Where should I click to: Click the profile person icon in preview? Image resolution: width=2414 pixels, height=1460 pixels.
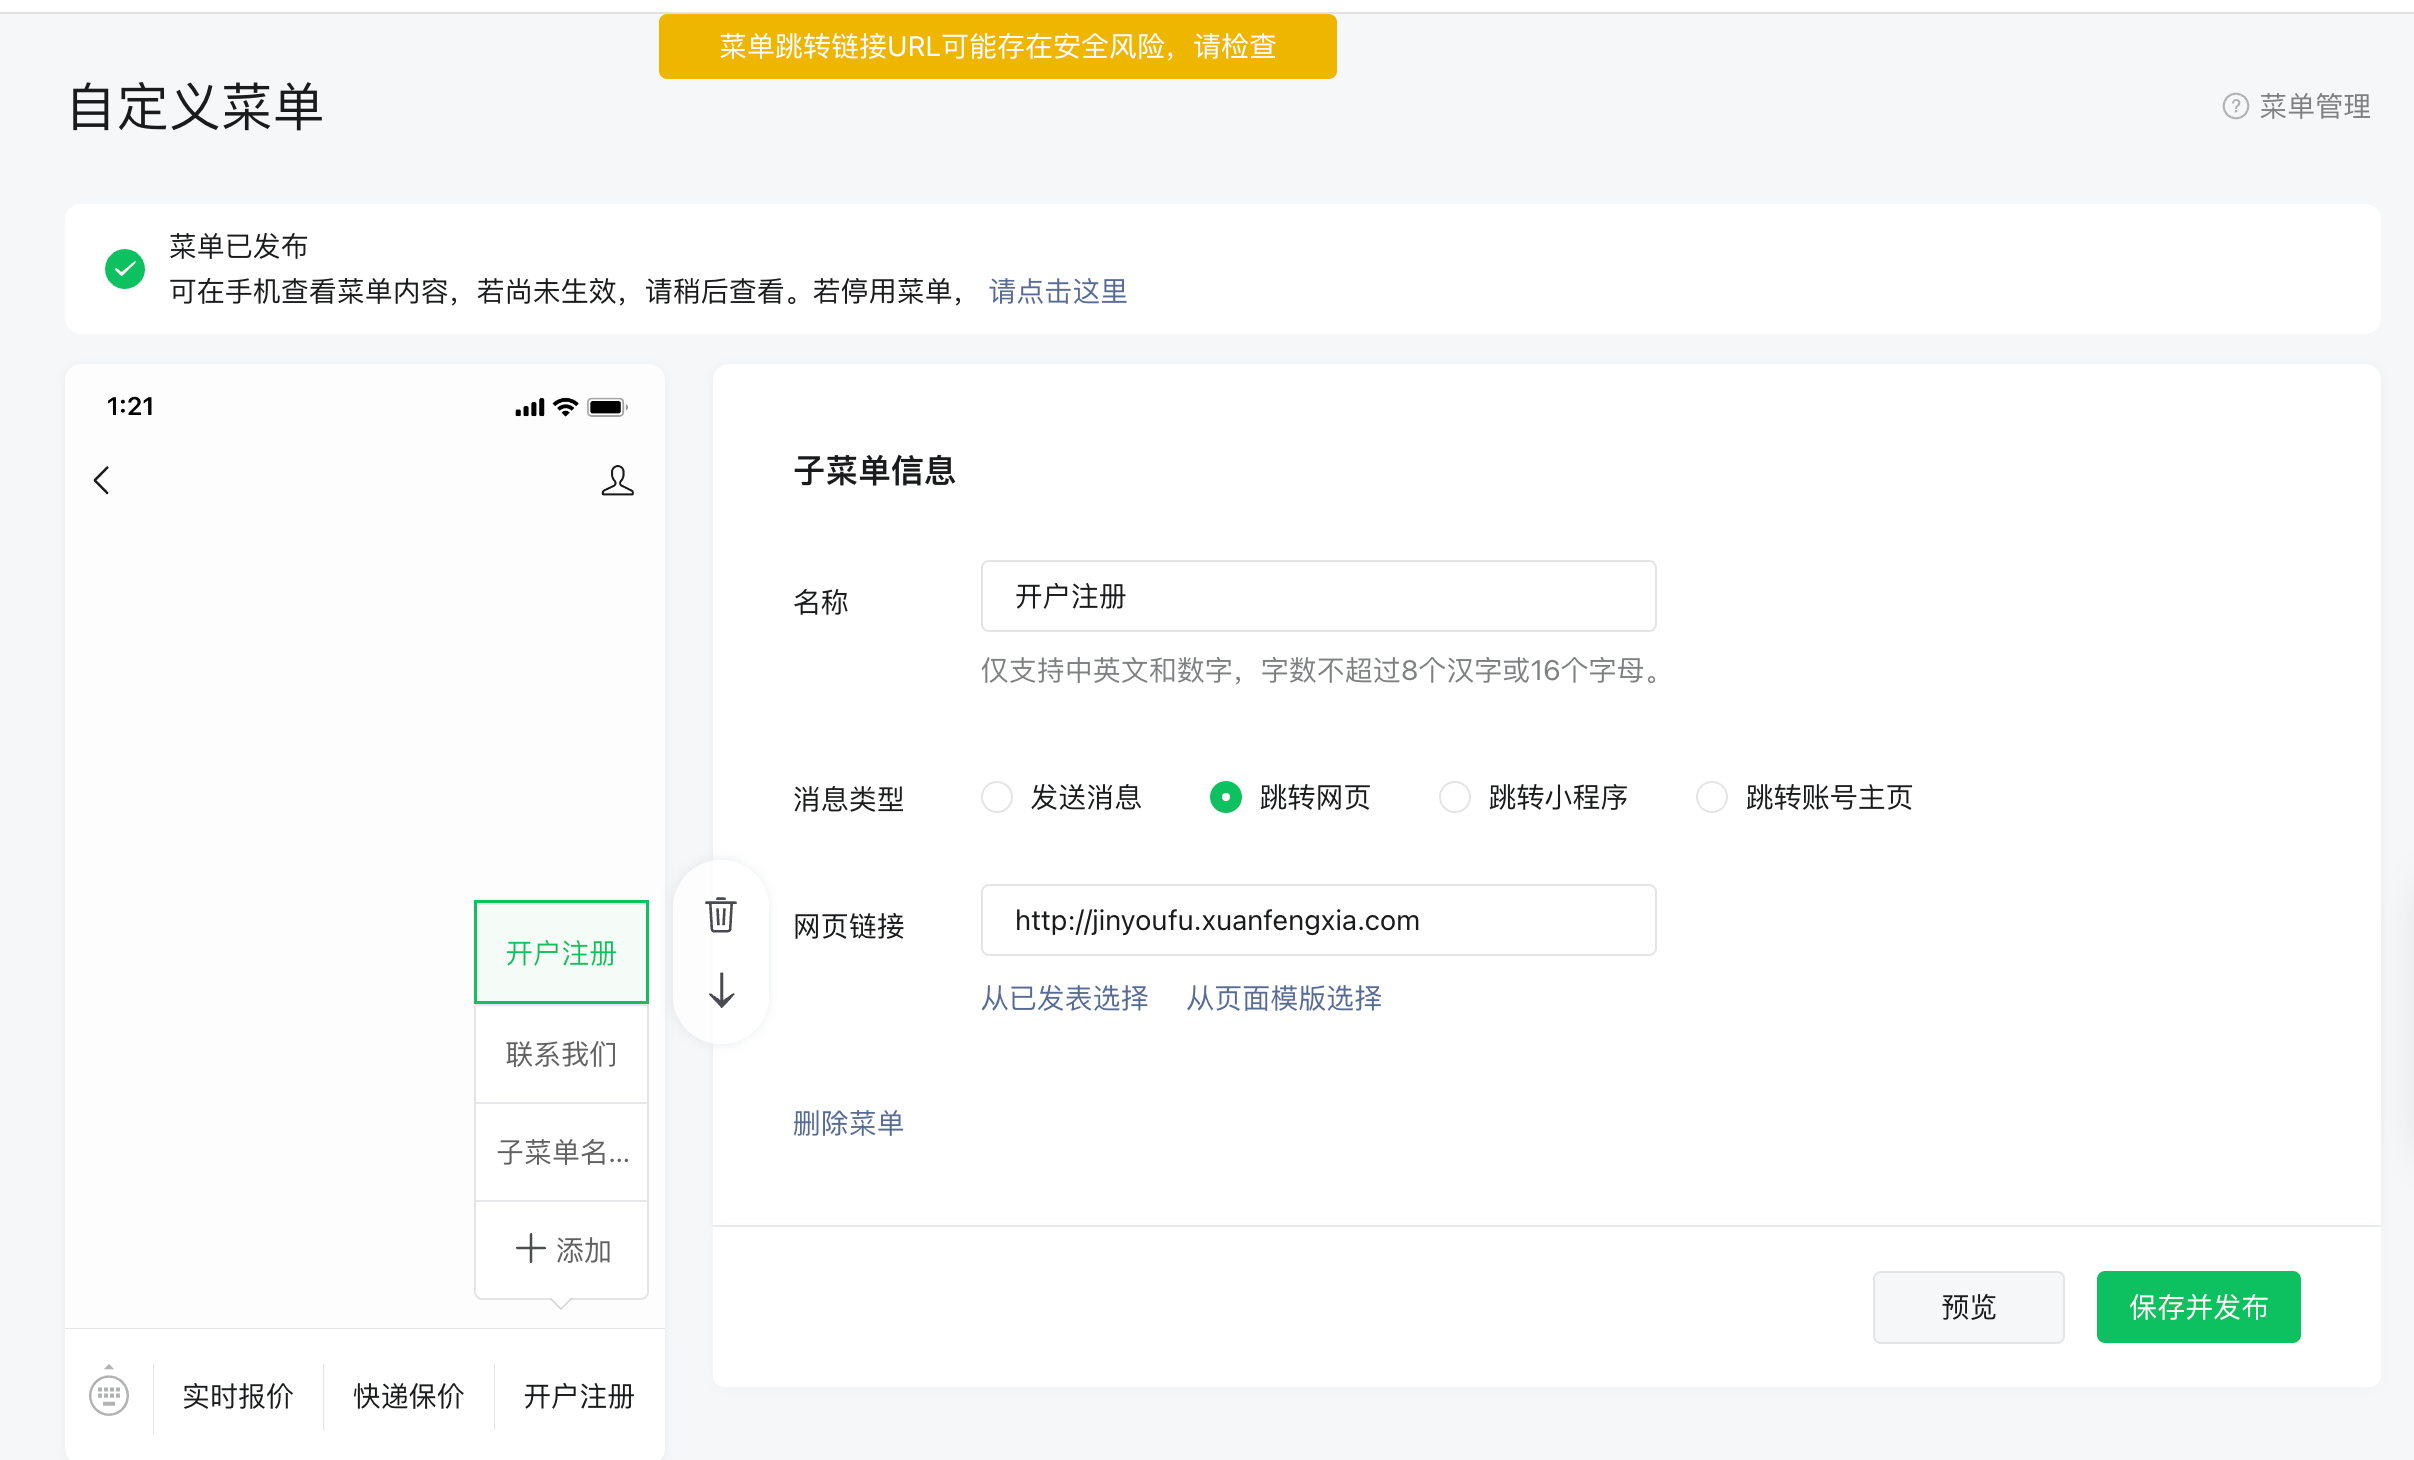coord(617,480)
